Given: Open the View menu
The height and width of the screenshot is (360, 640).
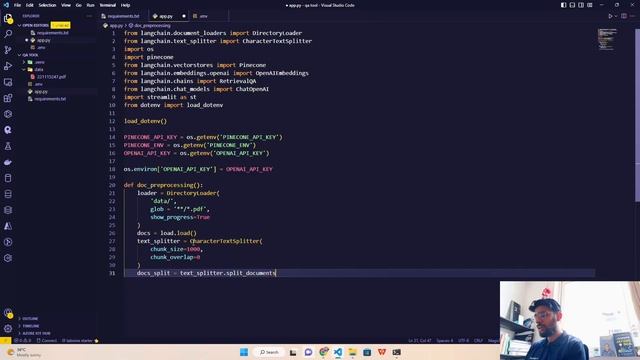Looking at the screenshot, I should coord(66,5).
